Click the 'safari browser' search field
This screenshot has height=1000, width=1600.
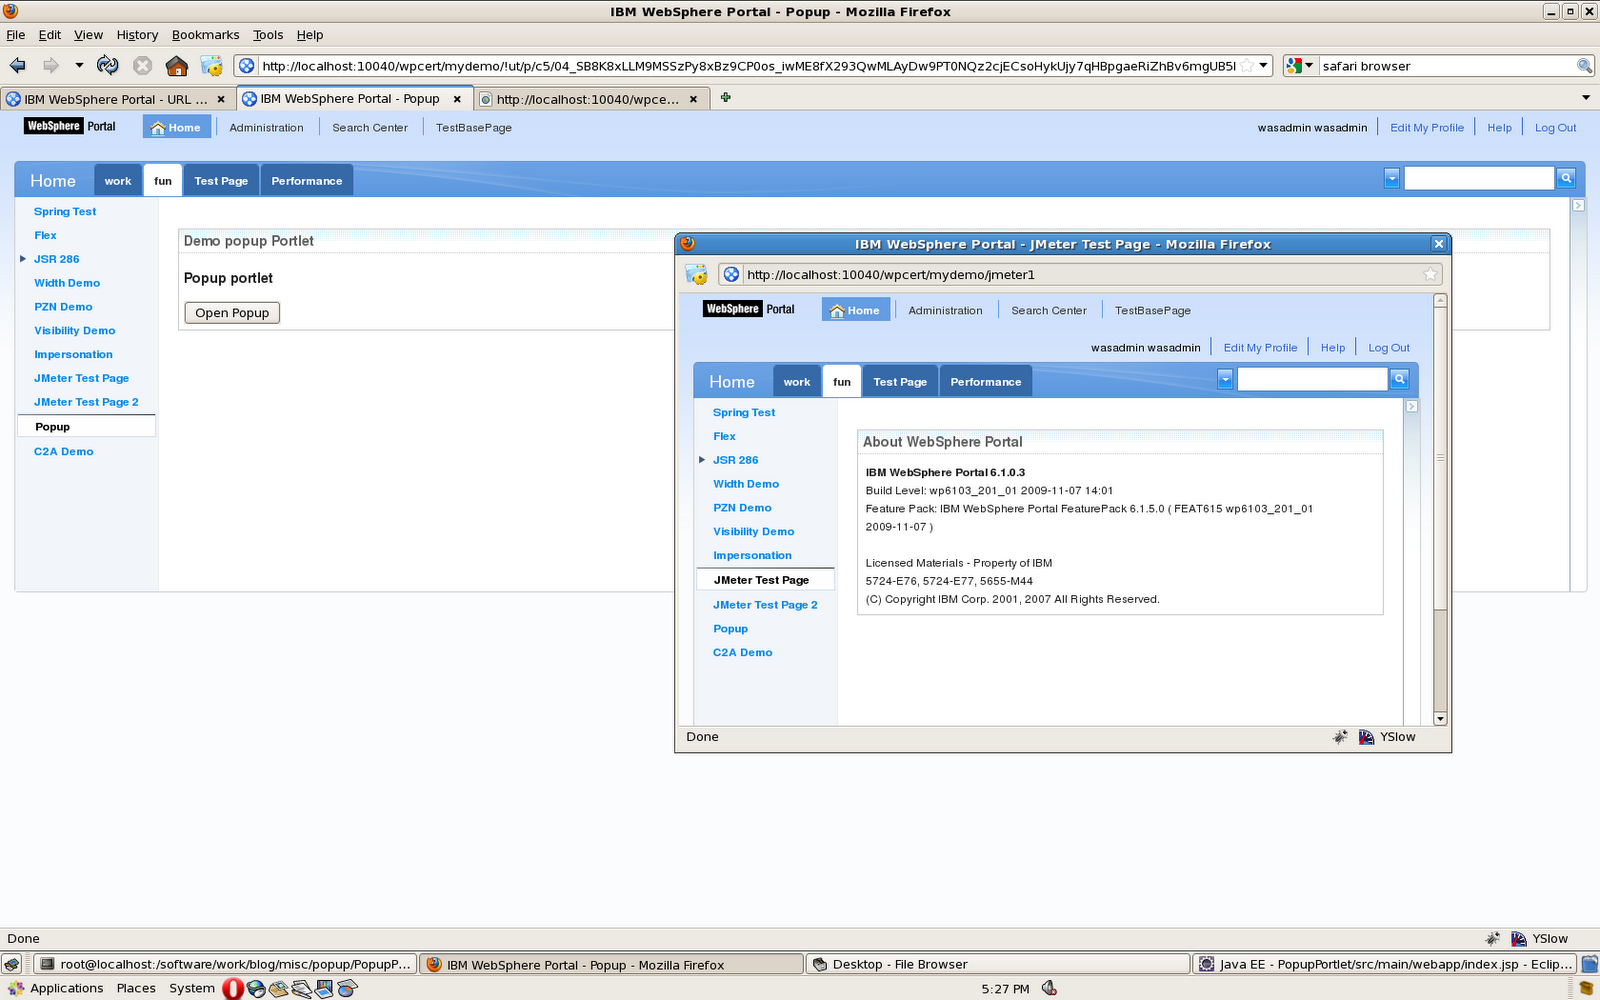[x=1447, y=66]
